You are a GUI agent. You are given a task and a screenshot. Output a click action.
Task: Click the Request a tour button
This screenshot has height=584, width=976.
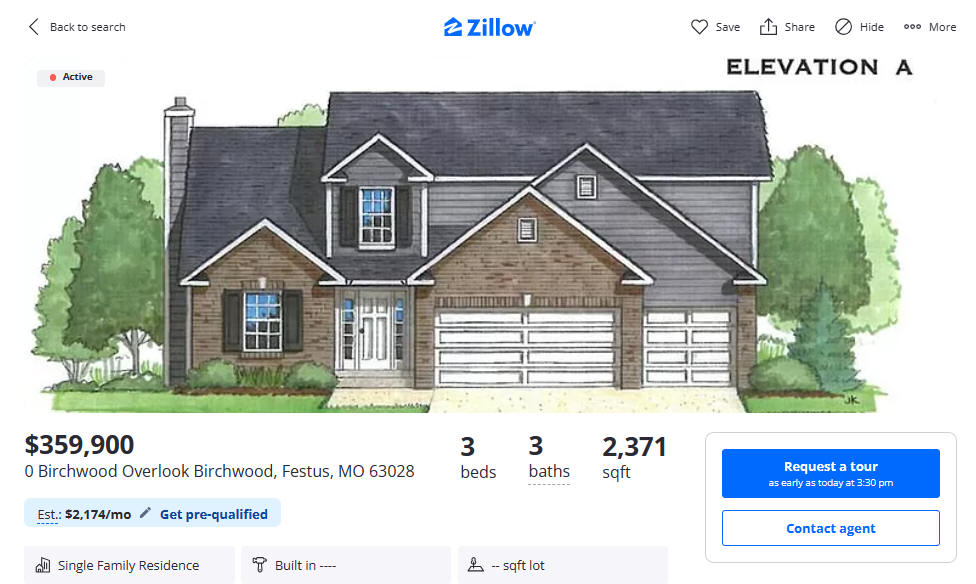click(830, 473)
